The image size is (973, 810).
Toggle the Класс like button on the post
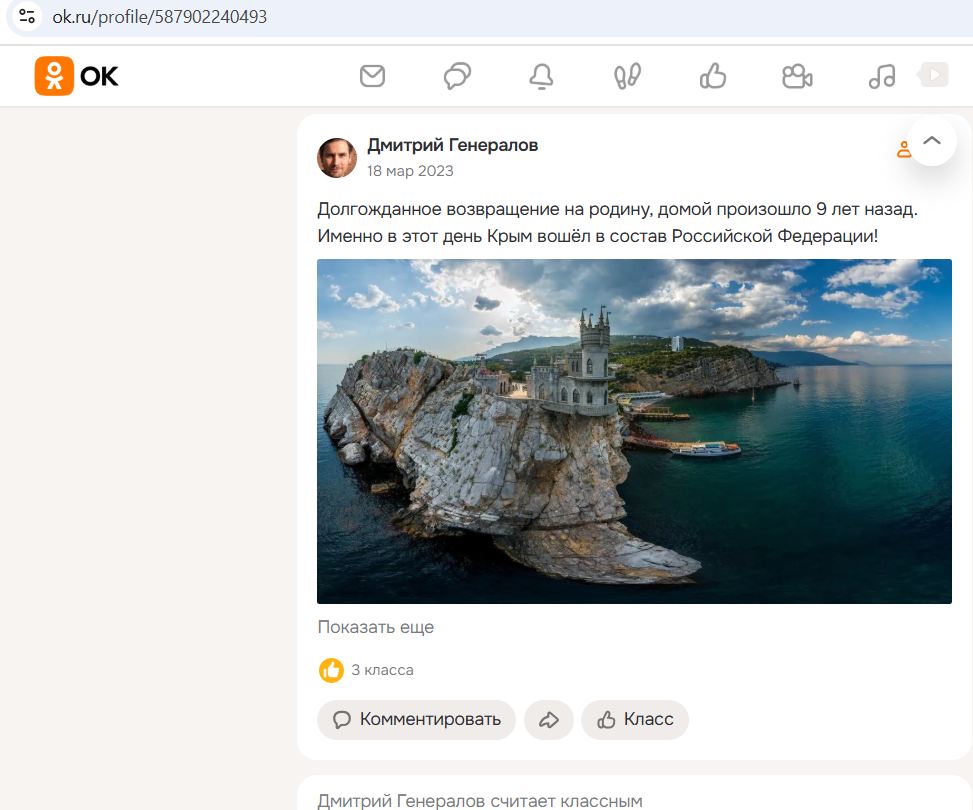pyautogui.click(x=635, y=719)
